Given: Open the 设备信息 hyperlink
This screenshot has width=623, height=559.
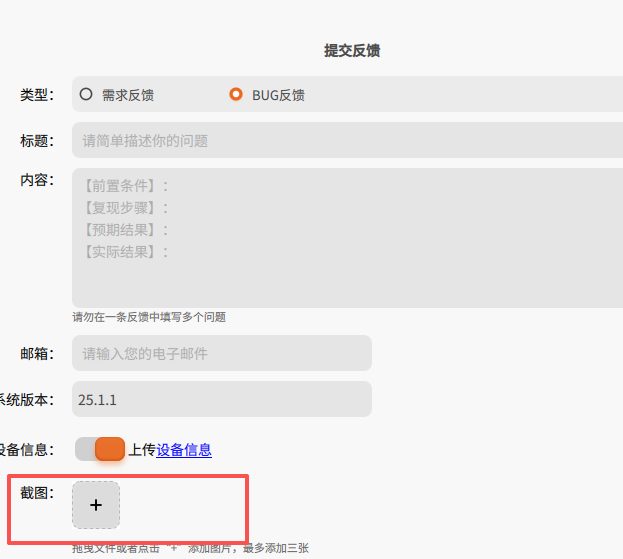Looking at the screenshot, I should pos(184,450).
